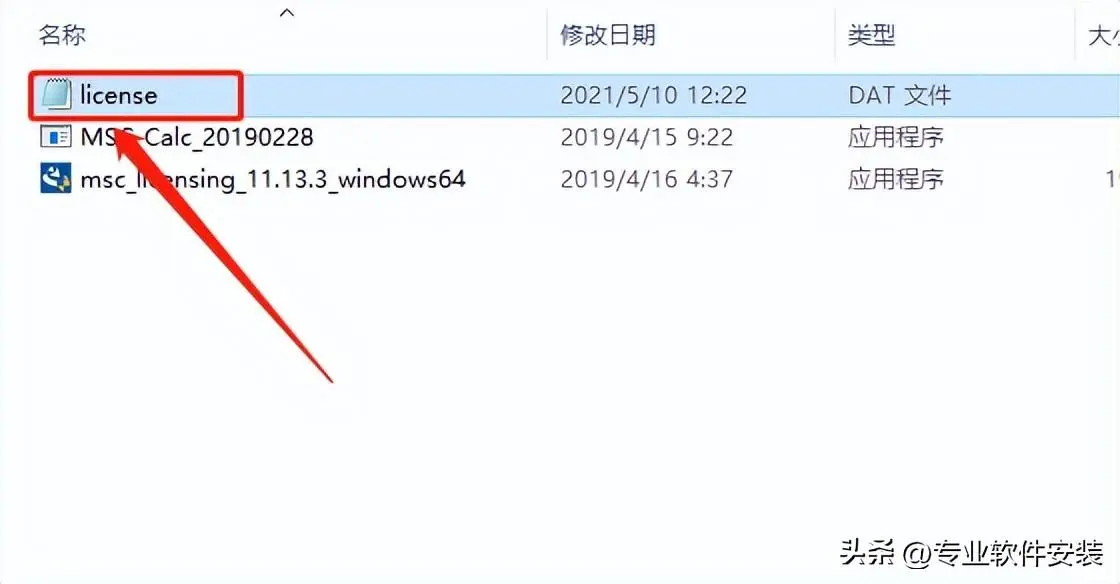Click the MSC_Calc_20190228 application icon
The image size is (1120, 584).
(56, 136)
